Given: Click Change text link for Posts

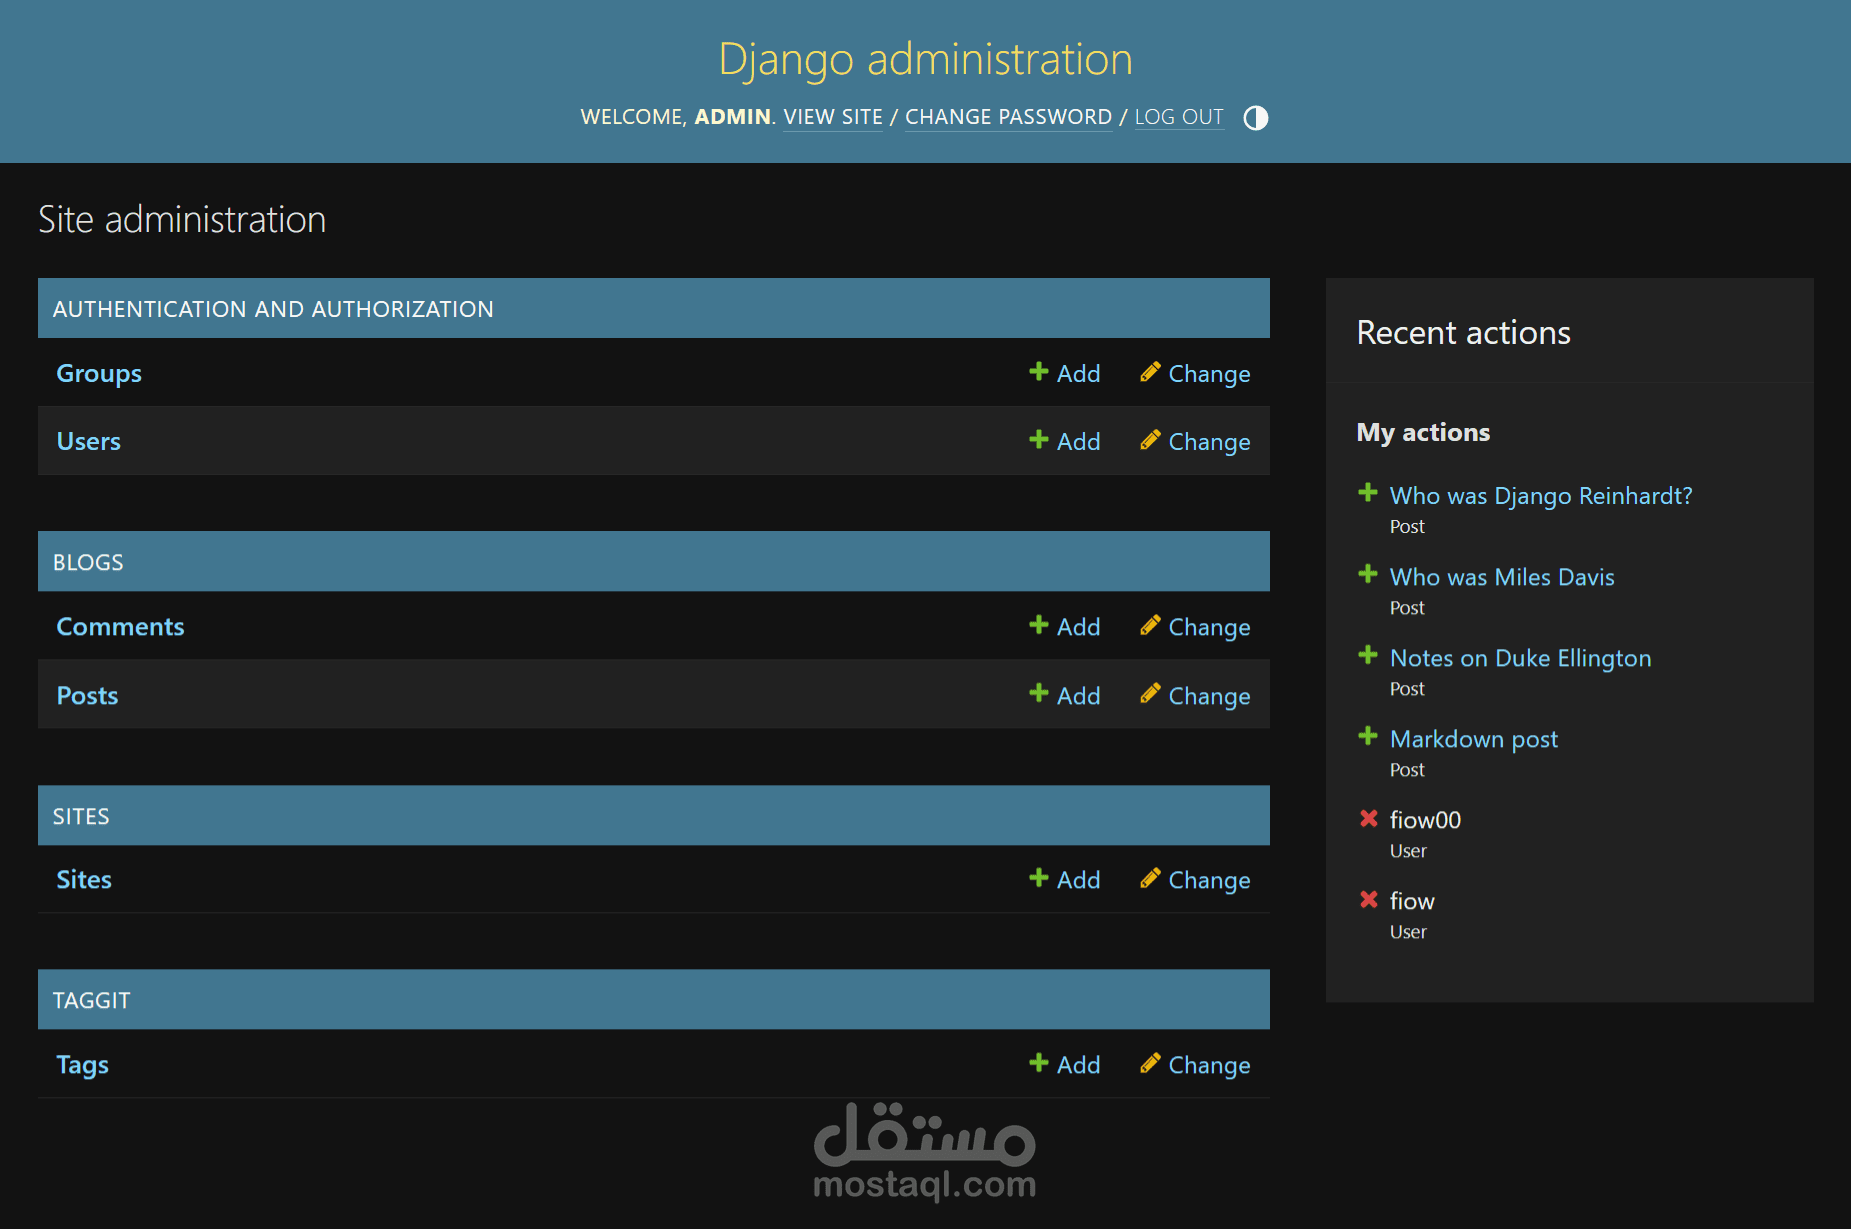Looking at the screenshot, I should 1210,696.
